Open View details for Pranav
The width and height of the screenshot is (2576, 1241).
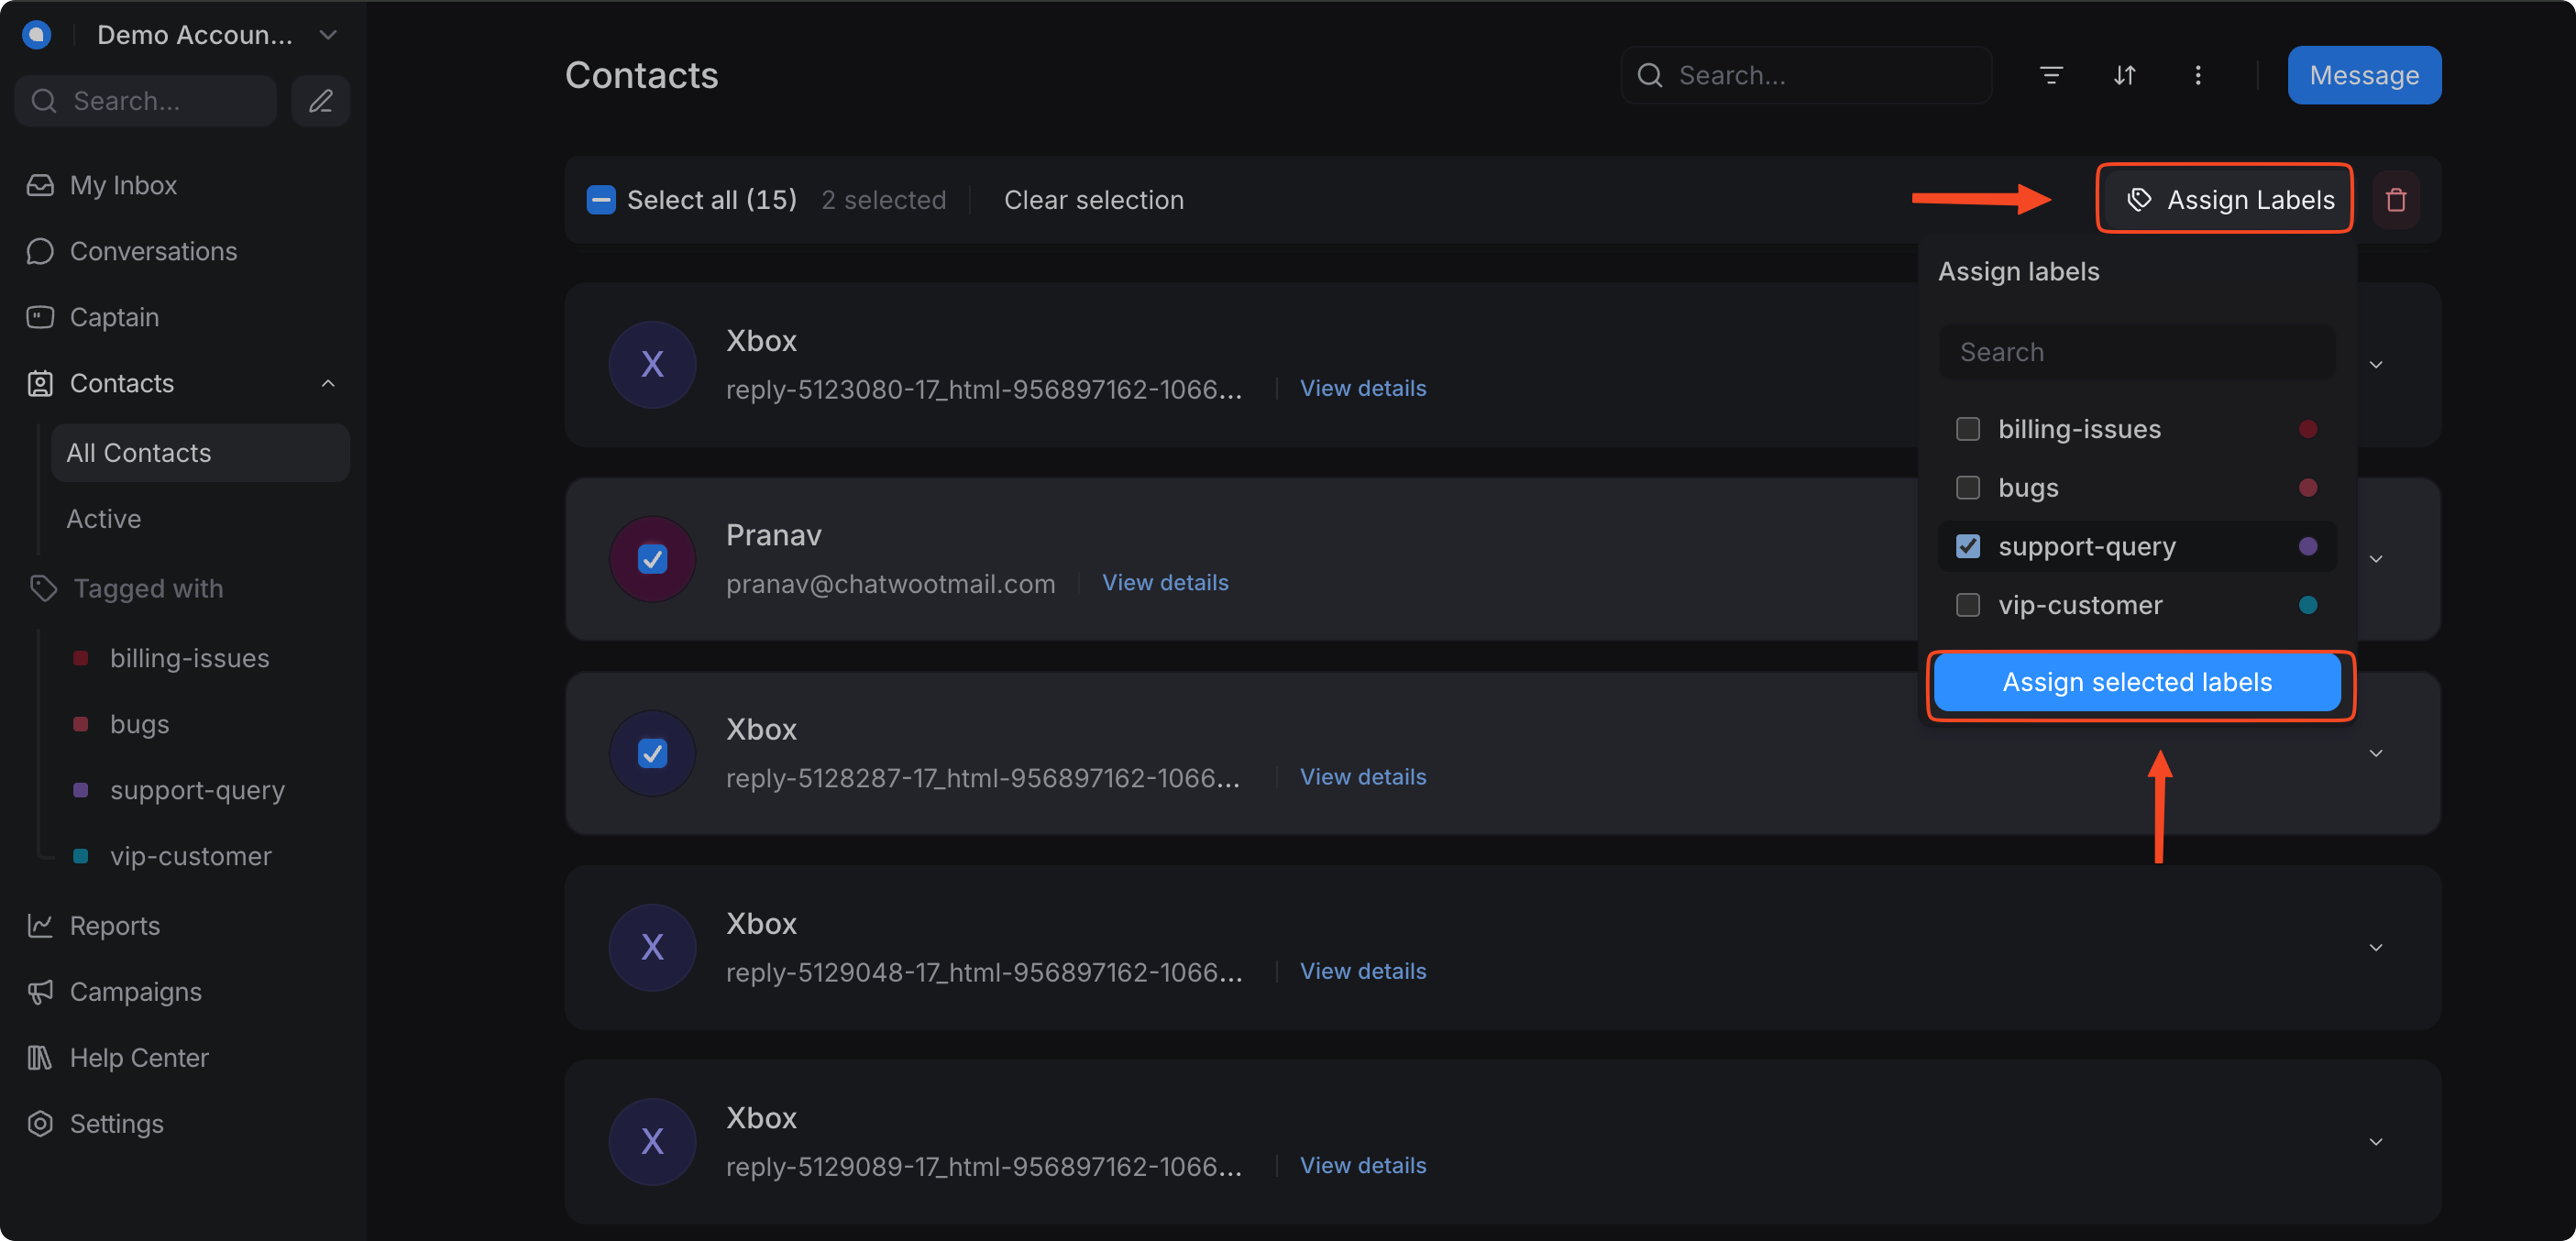point(1164,582)
